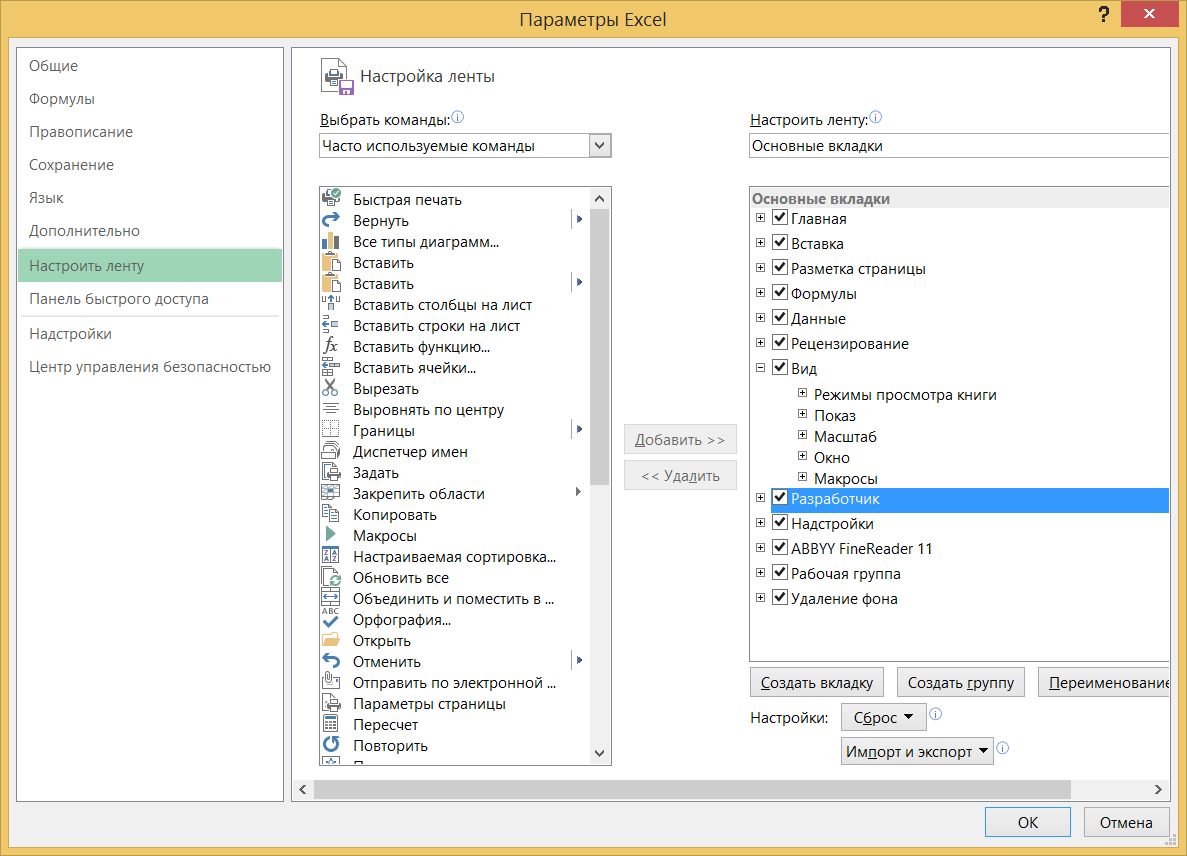1187x856 pixels.
Task: Disable the Разработчик tab checkbox
Action: pos(780,498)
